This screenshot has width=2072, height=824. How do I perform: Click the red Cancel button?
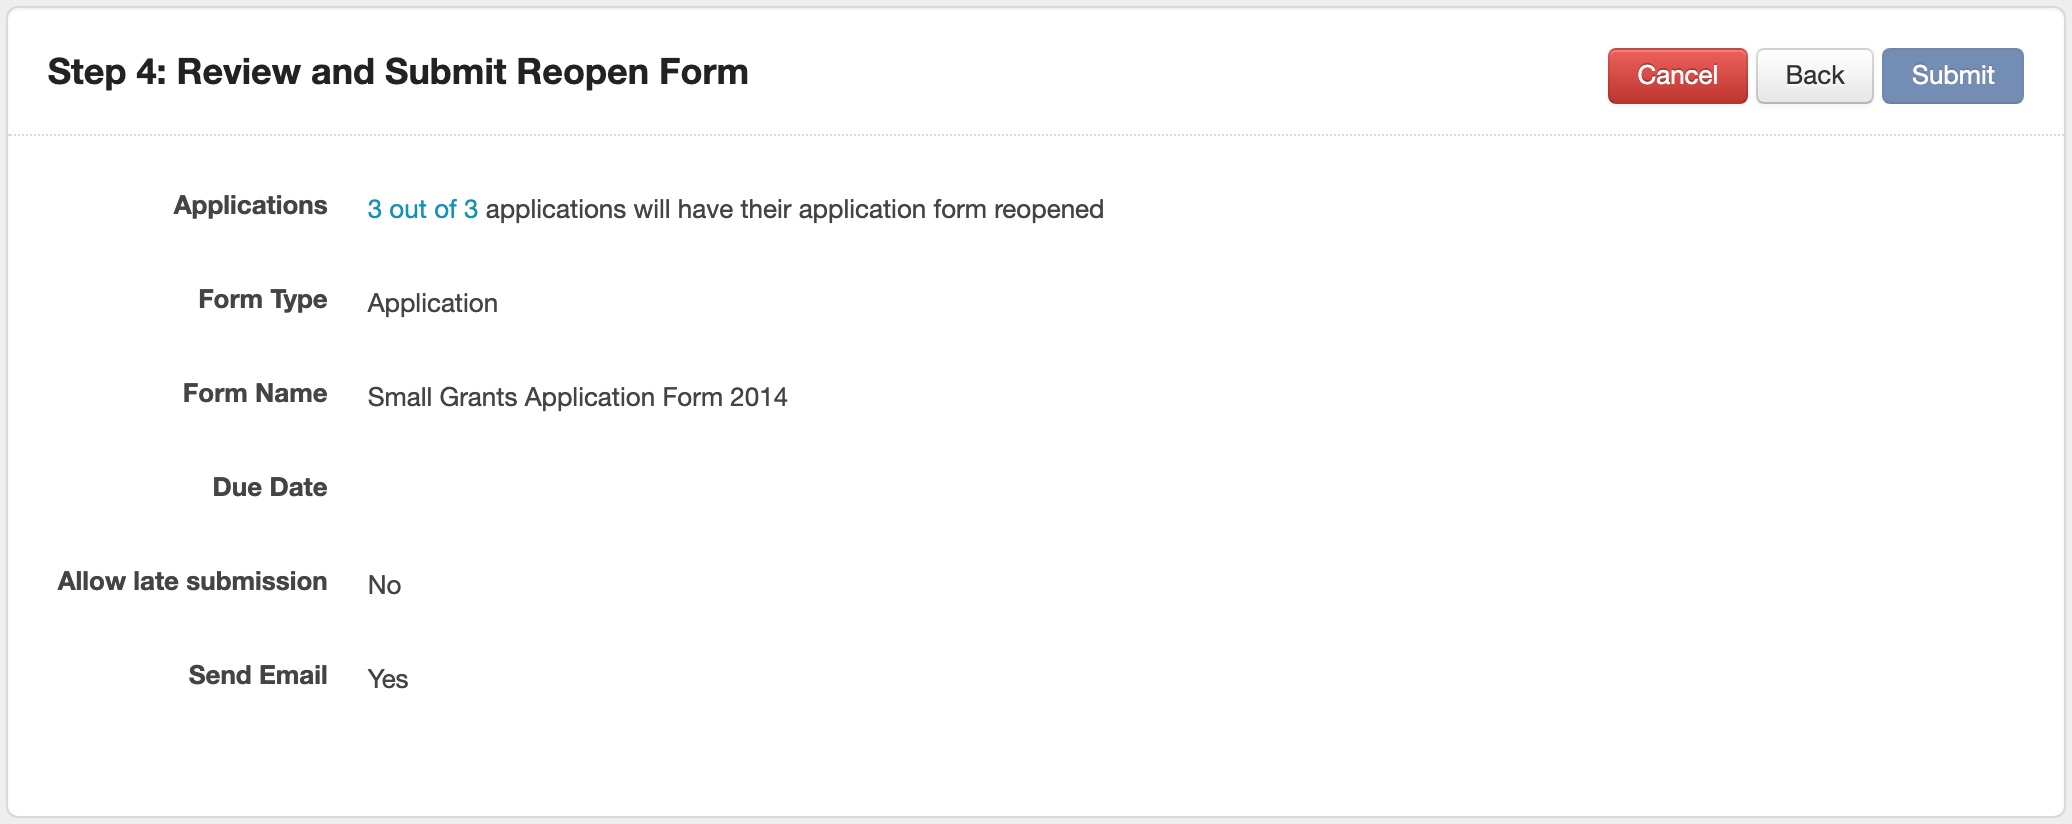[1677, 76]
